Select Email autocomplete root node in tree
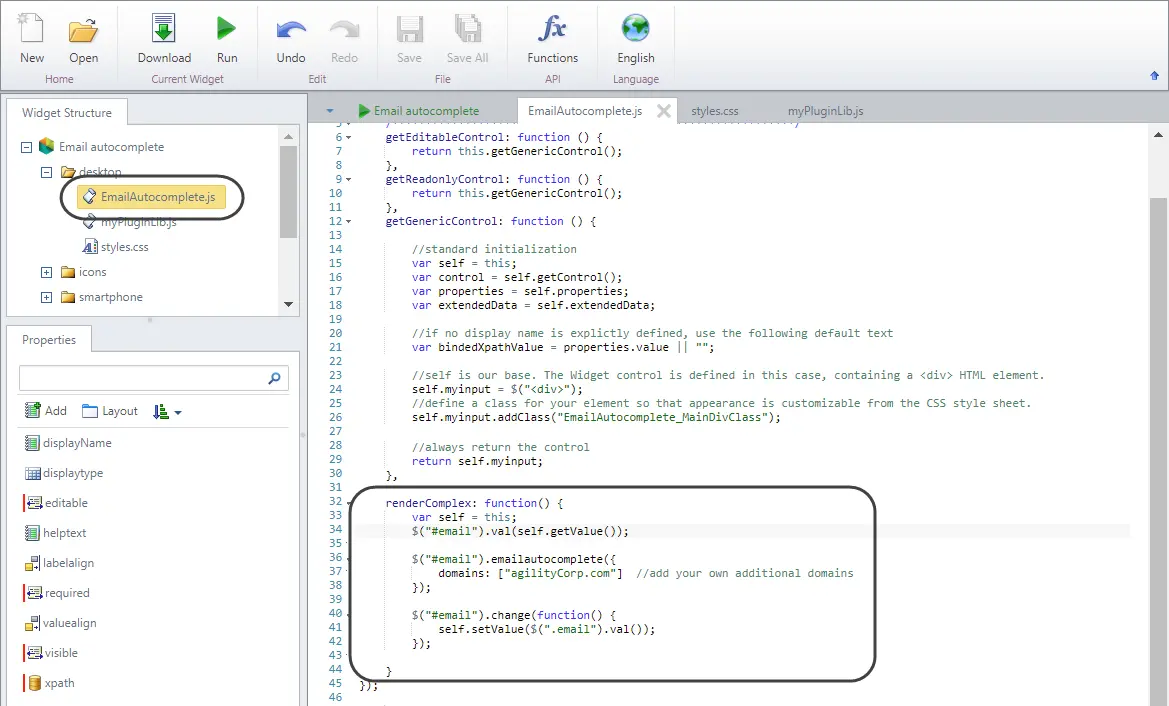 (111, 147)
